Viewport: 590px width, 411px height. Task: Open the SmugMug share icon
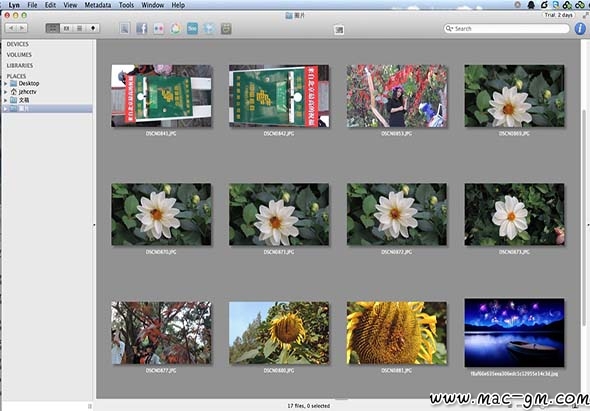pyautogui.click(x=192, y=29)
